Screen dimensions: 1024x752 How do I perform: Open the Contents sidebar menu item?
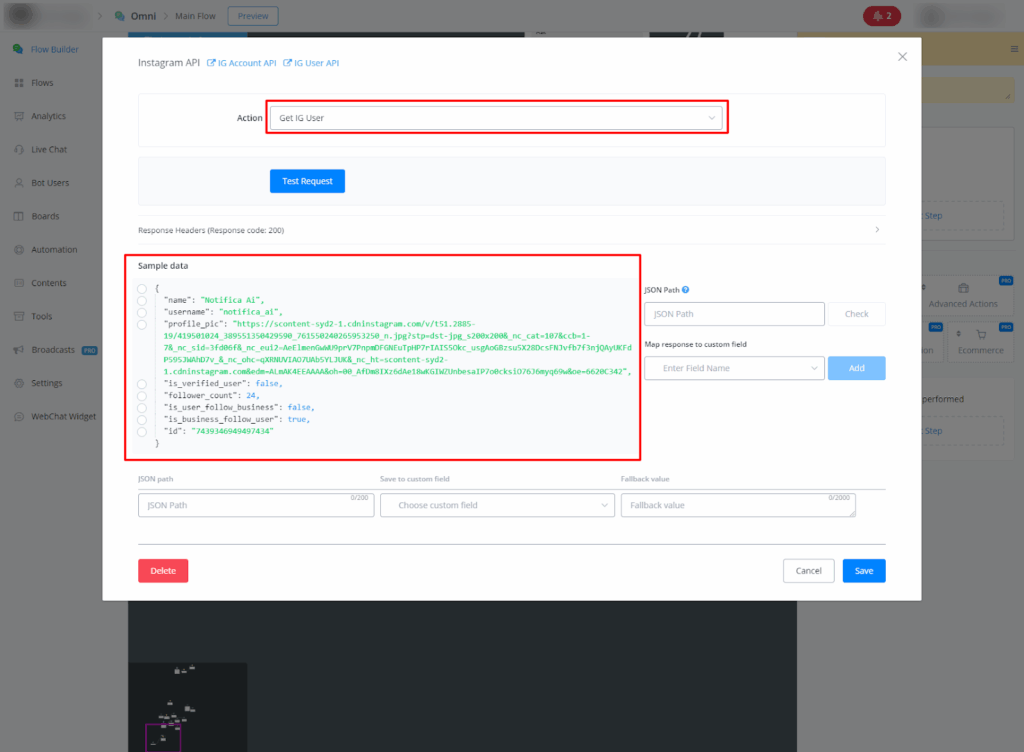48,283
